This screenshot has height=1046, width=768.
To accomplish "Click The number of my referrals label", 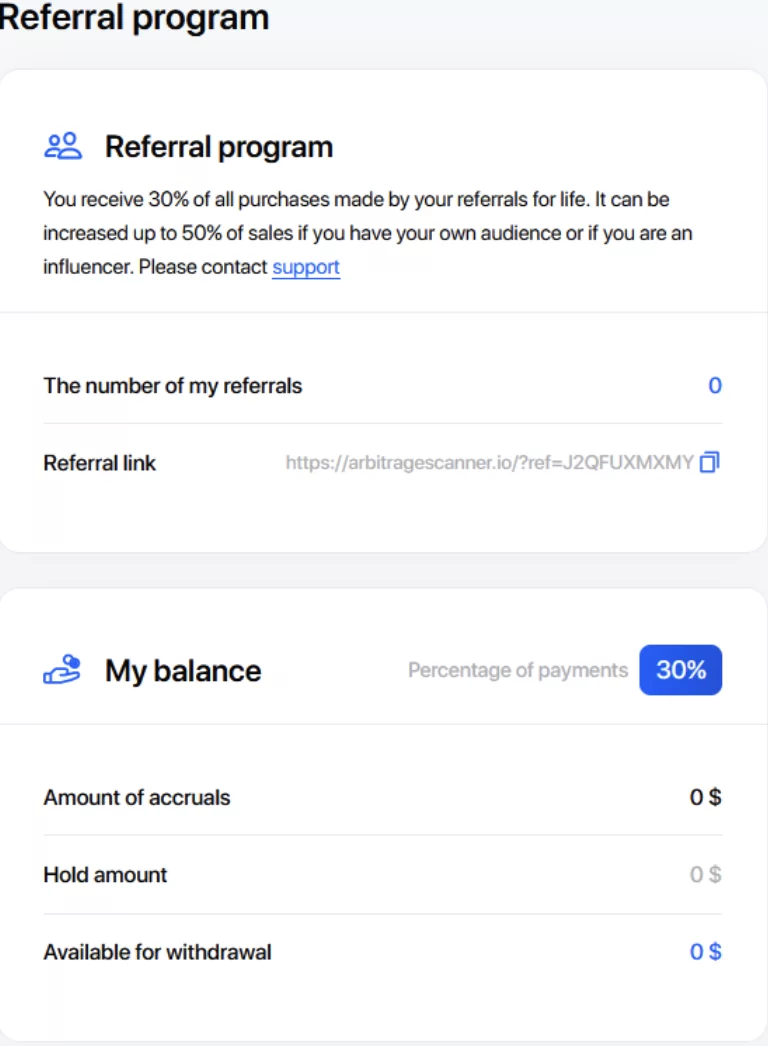I will pyautogui.click(x=173, y=386).
